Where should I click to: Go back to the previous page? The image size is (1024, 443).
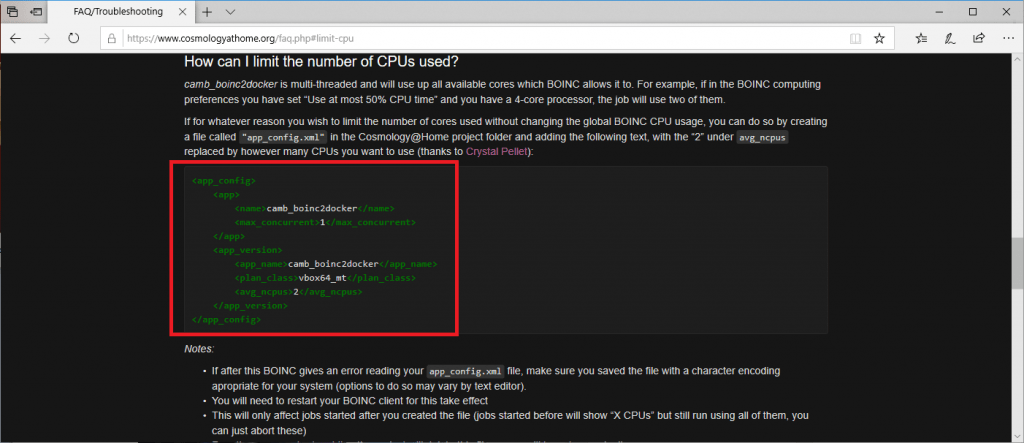click(15, 38)
